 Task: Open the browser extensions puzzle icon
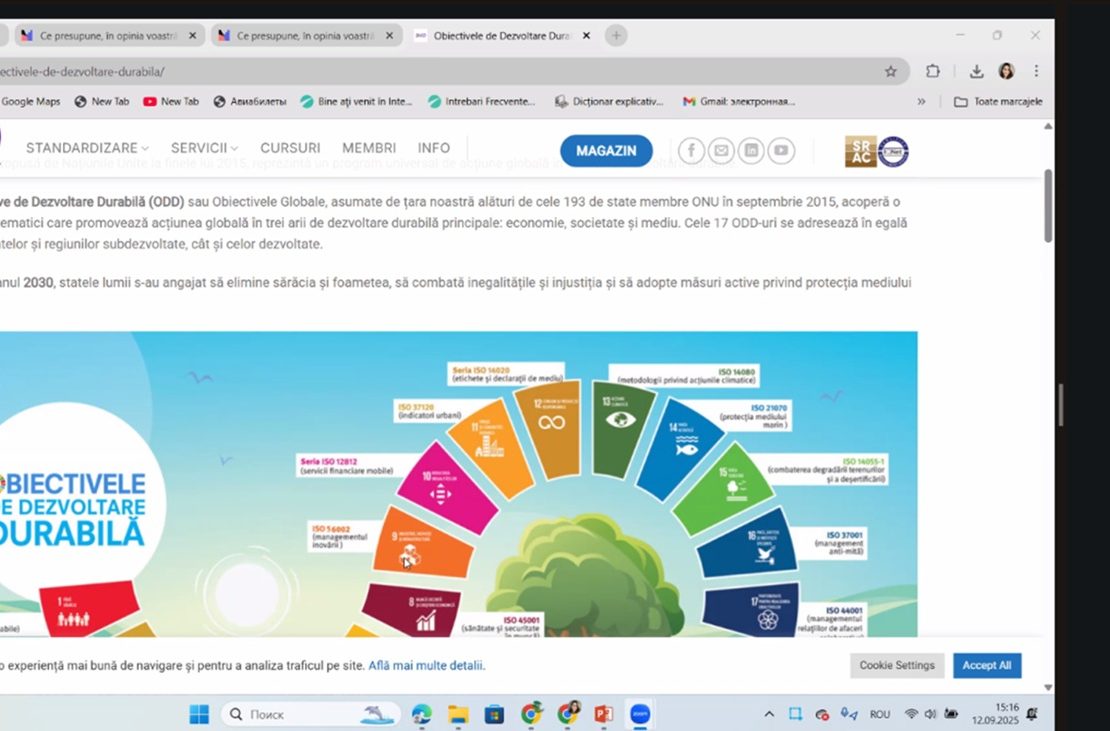click(933, 71)
